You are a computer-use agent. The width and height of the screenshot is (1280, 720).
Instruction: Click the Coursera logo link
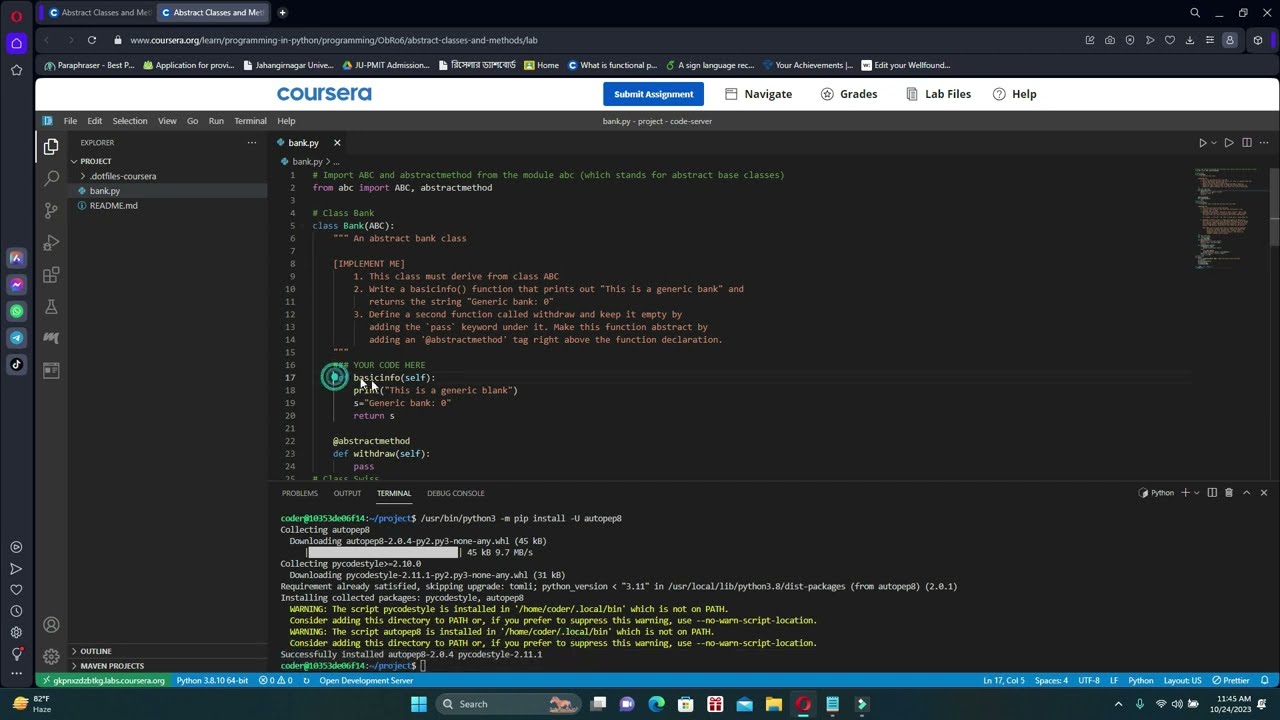click(x=324, y=94)
